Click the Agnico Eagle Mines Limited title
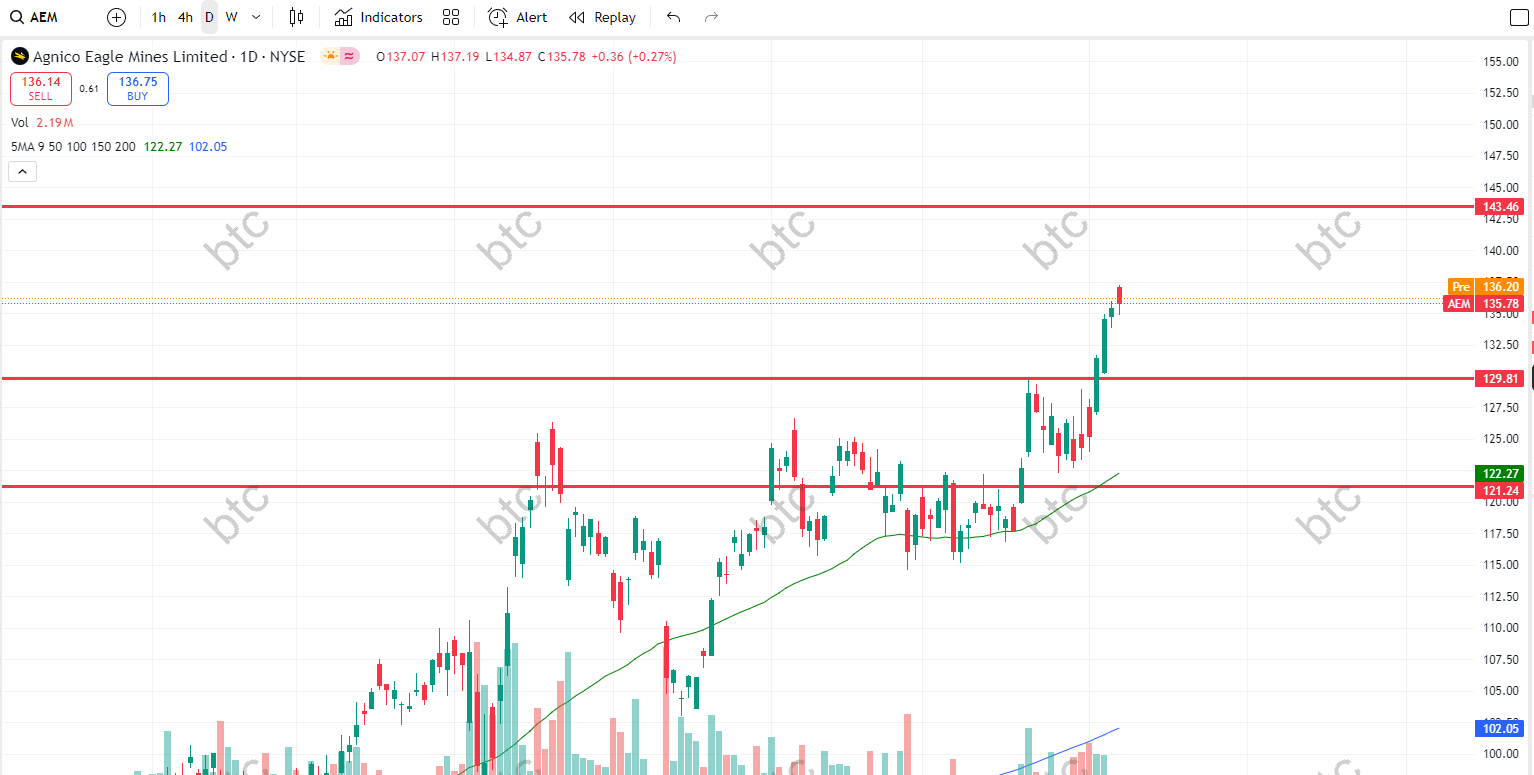 pyautogui.click(x=130, y=57)
